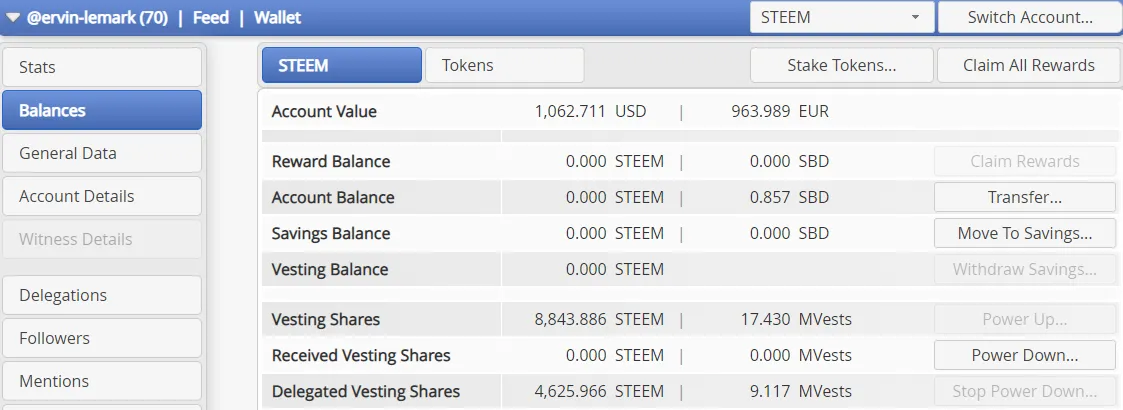Click the Power Down... button
Image resolution: width=1123 pixels, height=410 pixels.
click(x=1025, y=356)
